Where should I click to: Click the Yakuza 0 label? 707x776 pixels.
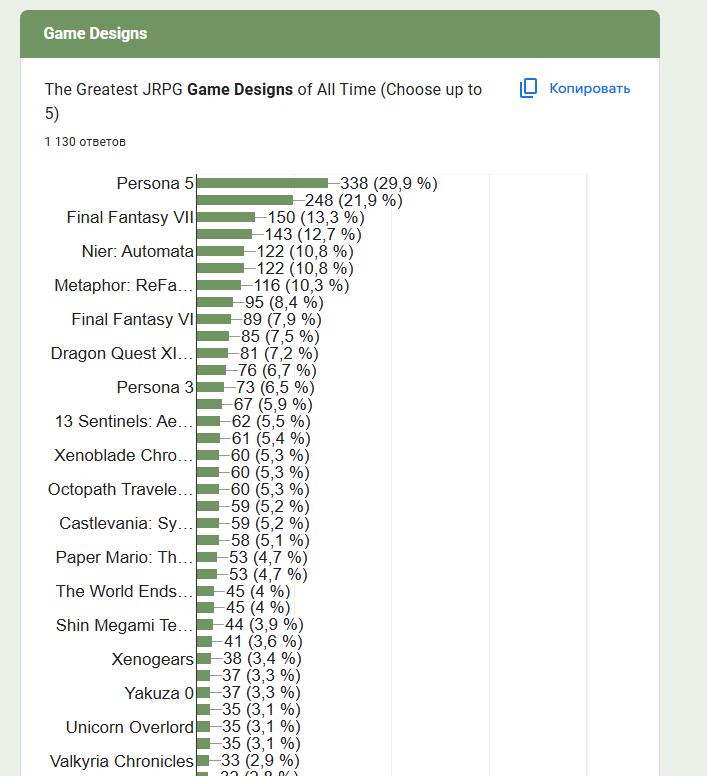coord(159,693)
